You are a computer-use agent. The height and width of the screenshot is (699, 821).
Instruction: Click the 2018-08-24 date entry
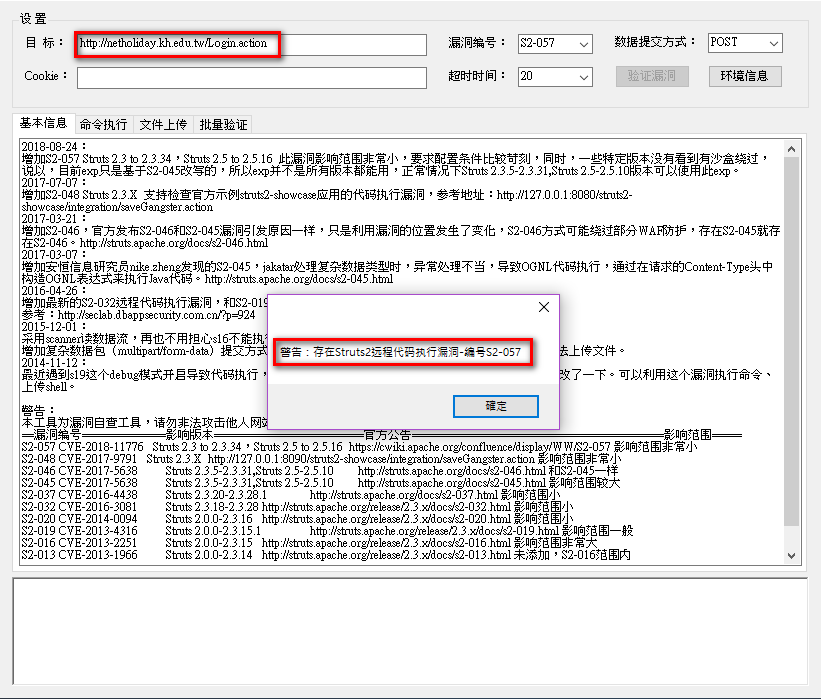(53, 147)
